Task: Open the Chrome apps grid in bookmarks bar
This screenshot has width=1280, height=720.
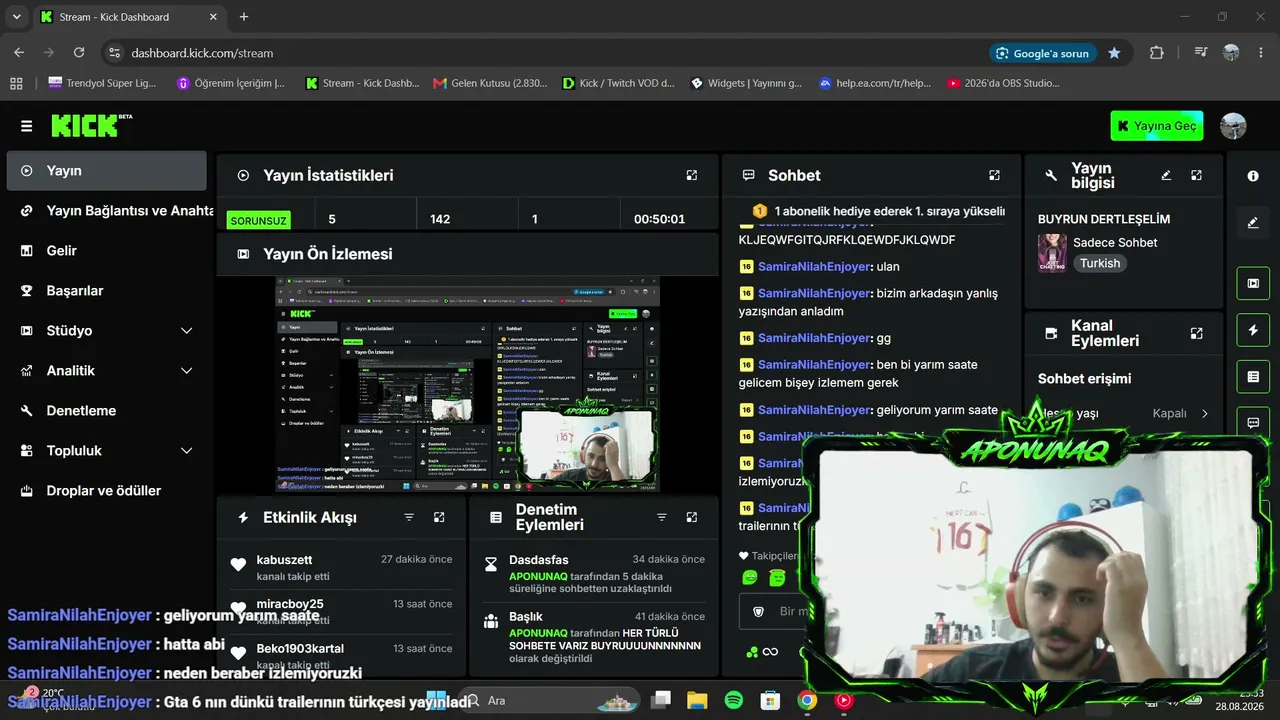Action: click(x=16, y=83)
